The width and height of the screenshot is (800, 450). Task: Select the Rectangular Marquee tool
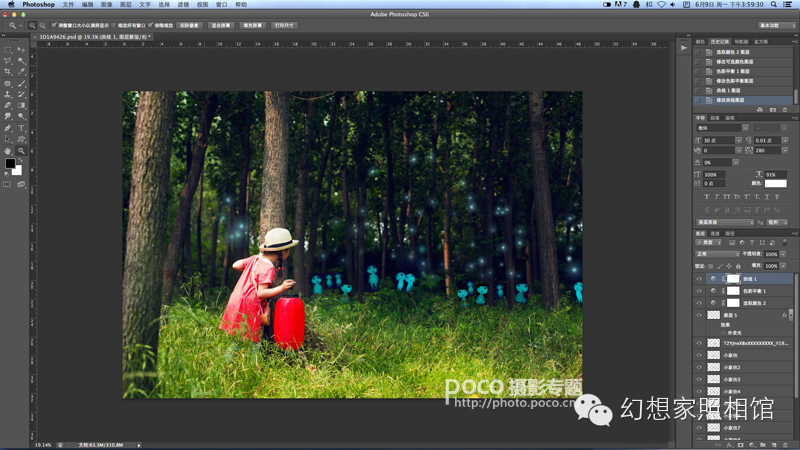(x=8, y=49)
